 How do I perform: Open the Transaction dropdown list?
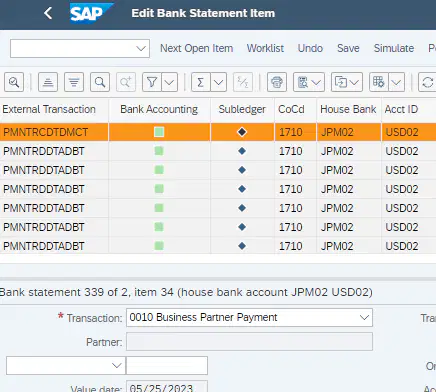(x=364, y=317)
